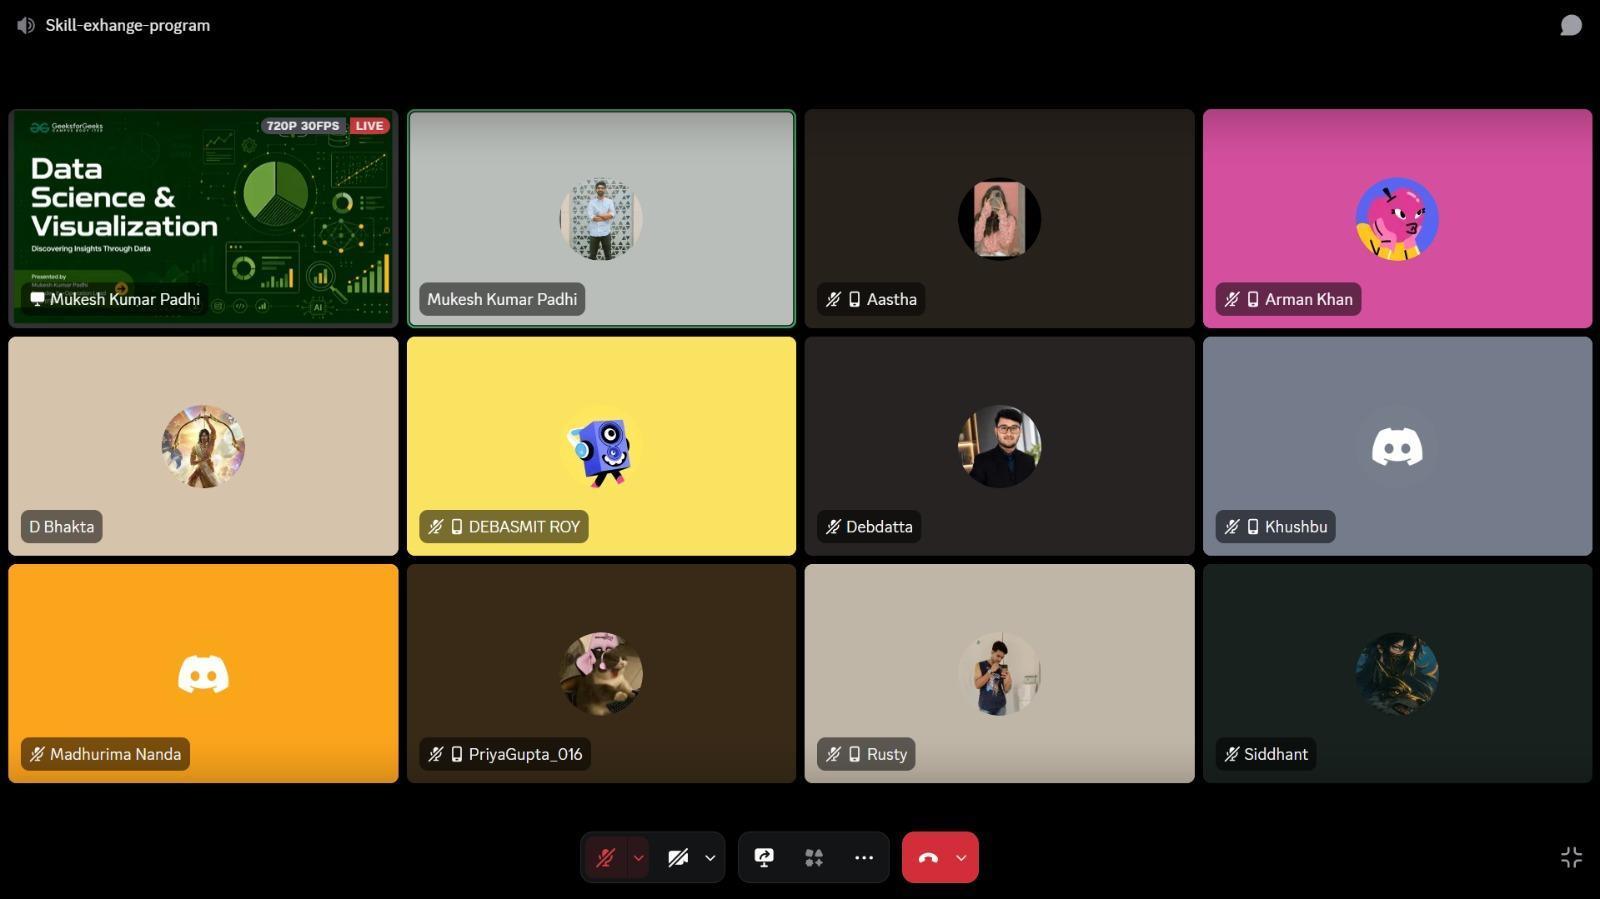
Task: Click the Skill-exhange-program channel title
Action: point(128,25)
